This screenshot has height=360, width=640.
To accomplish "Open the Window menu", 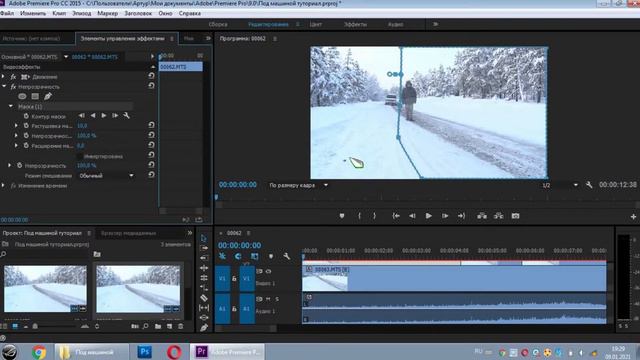I will pos(165,13).
